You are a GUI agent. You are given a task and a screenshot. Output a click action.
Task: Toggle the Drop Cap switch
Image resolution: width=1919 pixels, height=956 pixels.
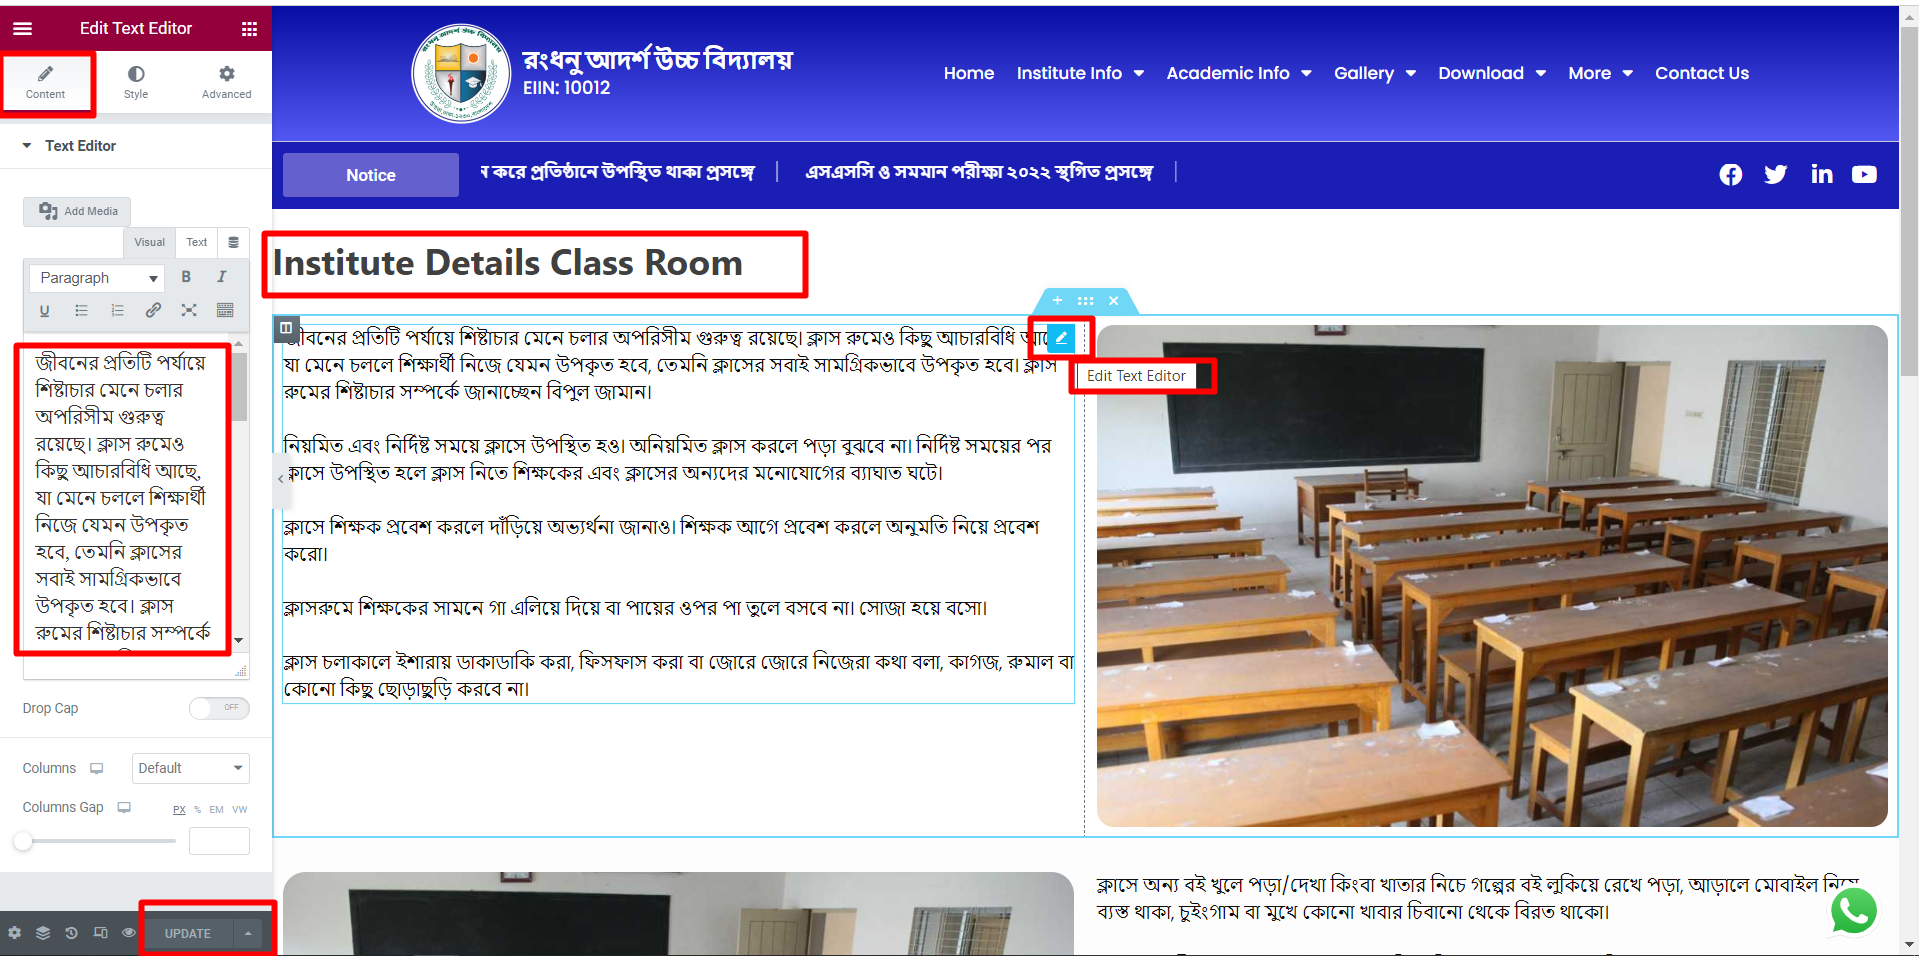(219, 708)
